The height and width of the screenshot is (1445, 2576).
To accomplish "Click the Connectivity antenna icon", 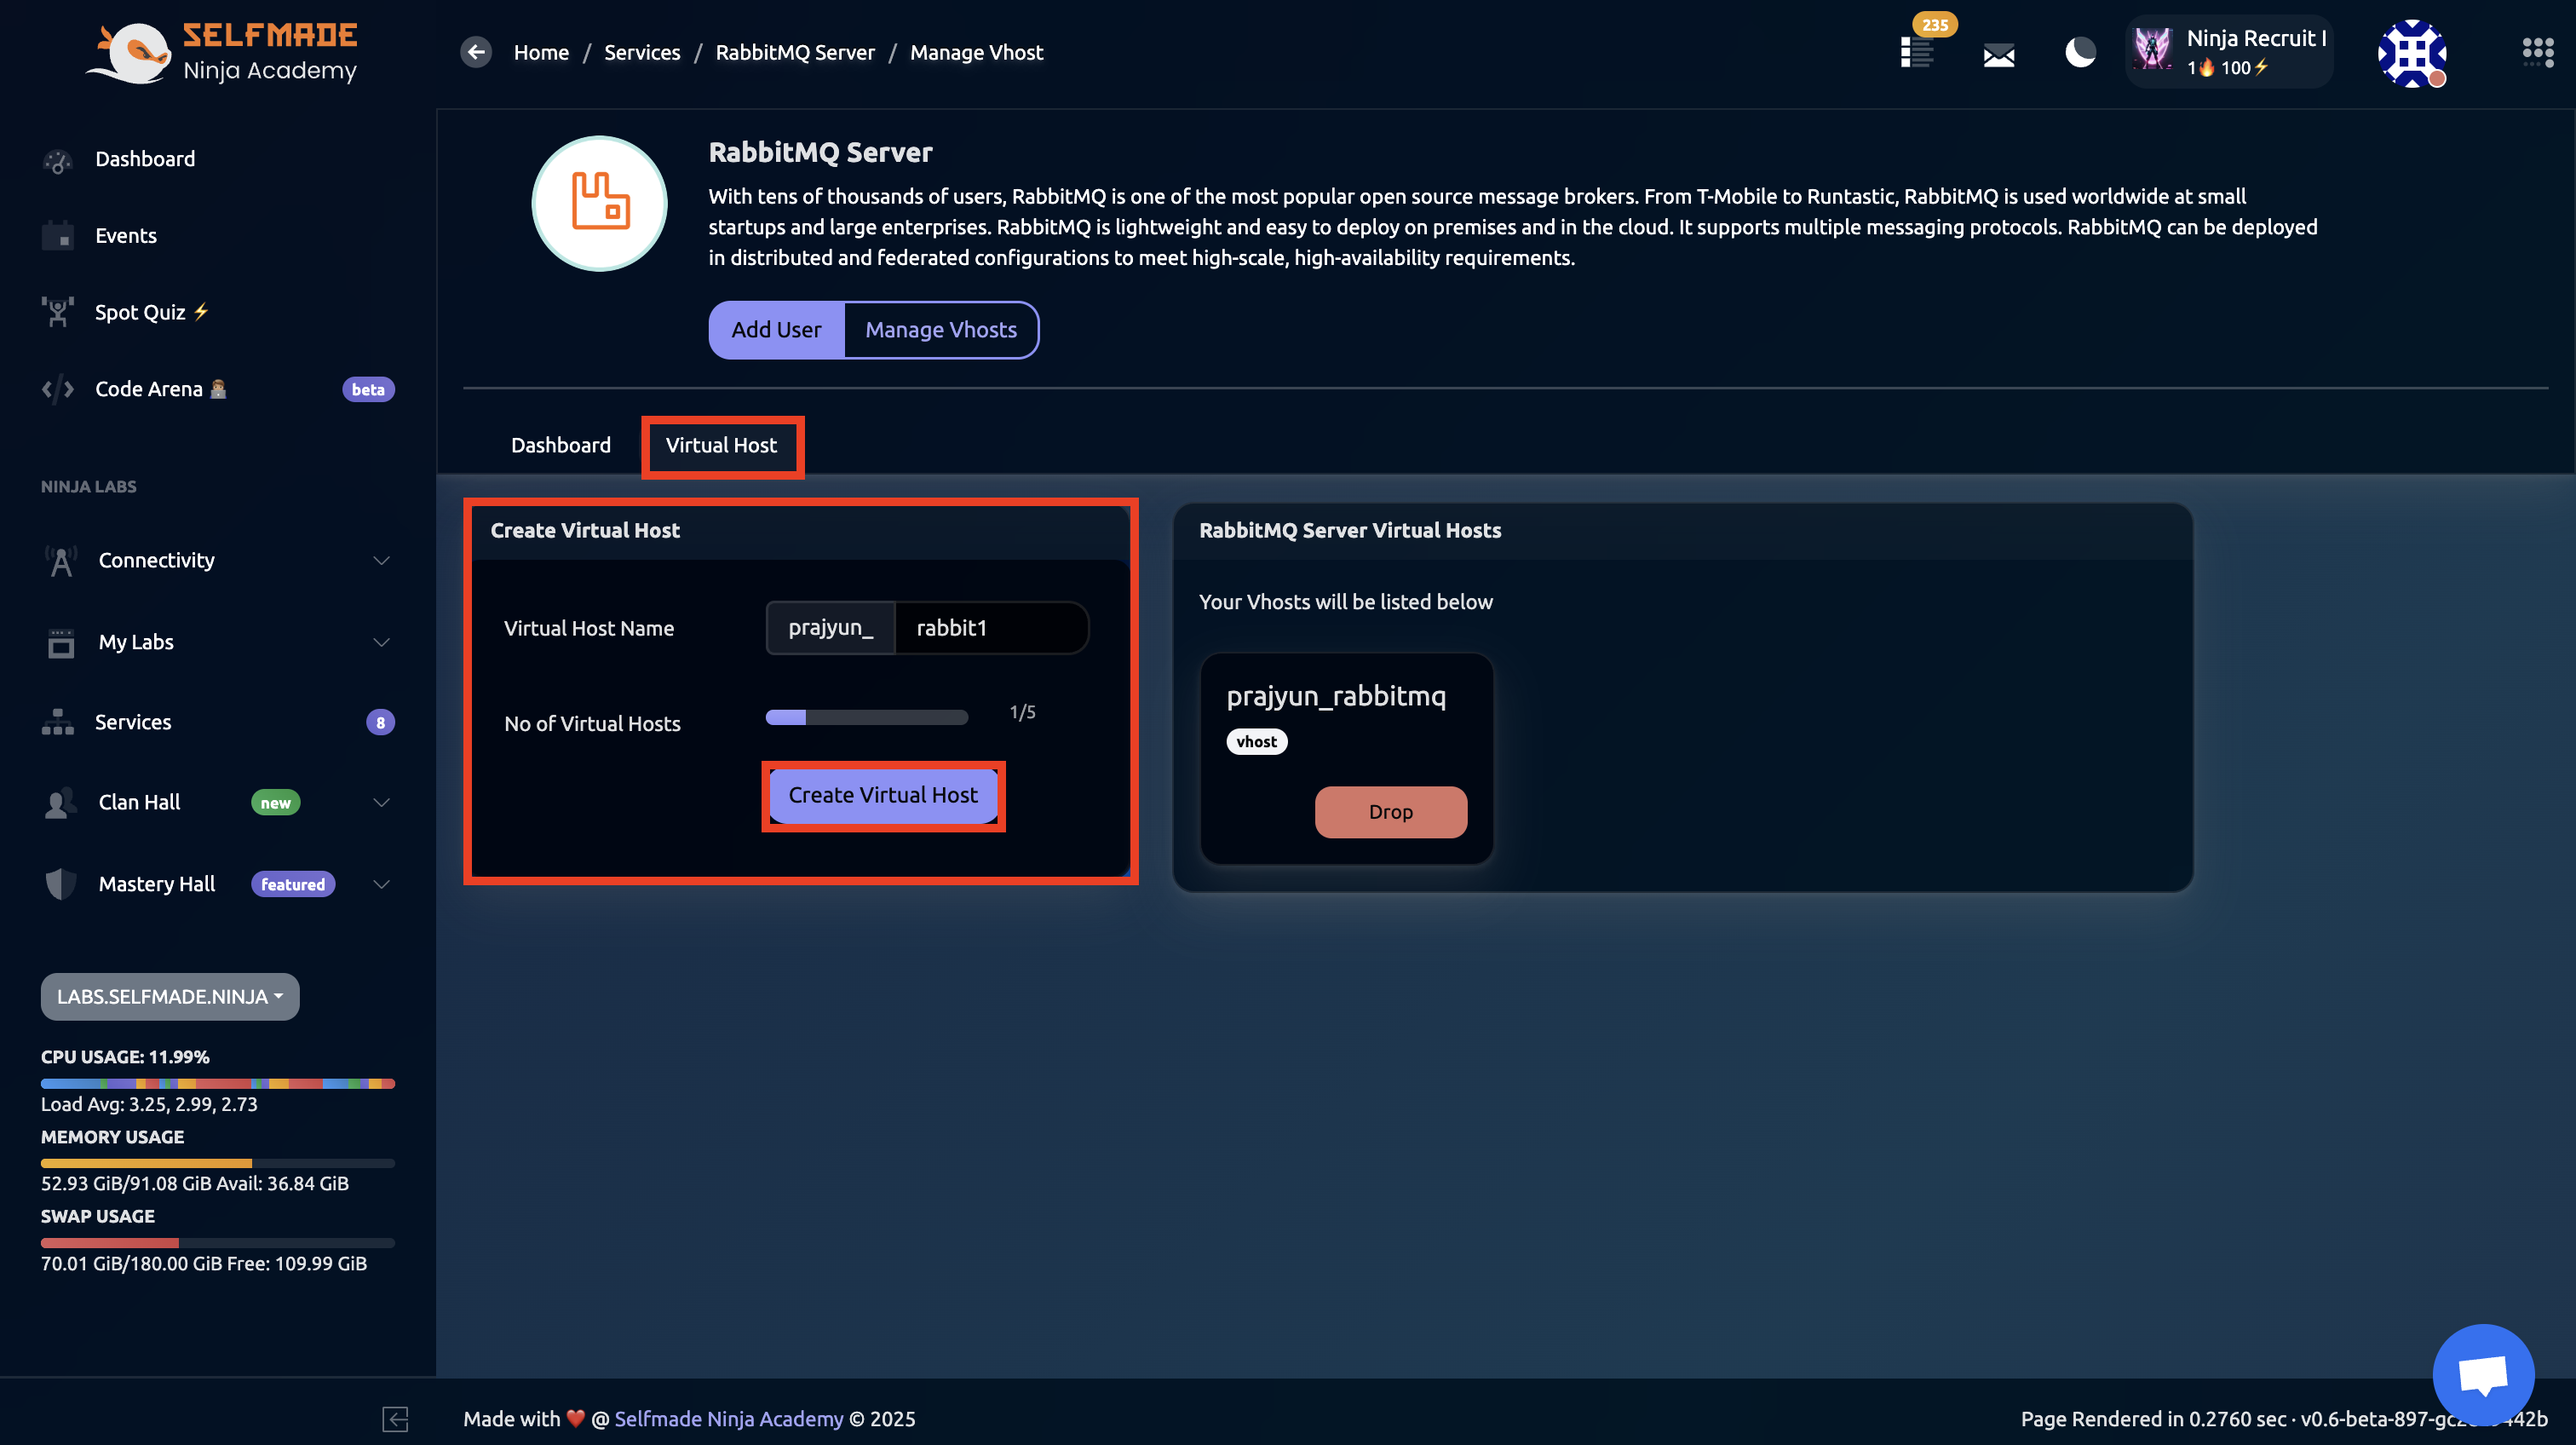I will (61, 561).
